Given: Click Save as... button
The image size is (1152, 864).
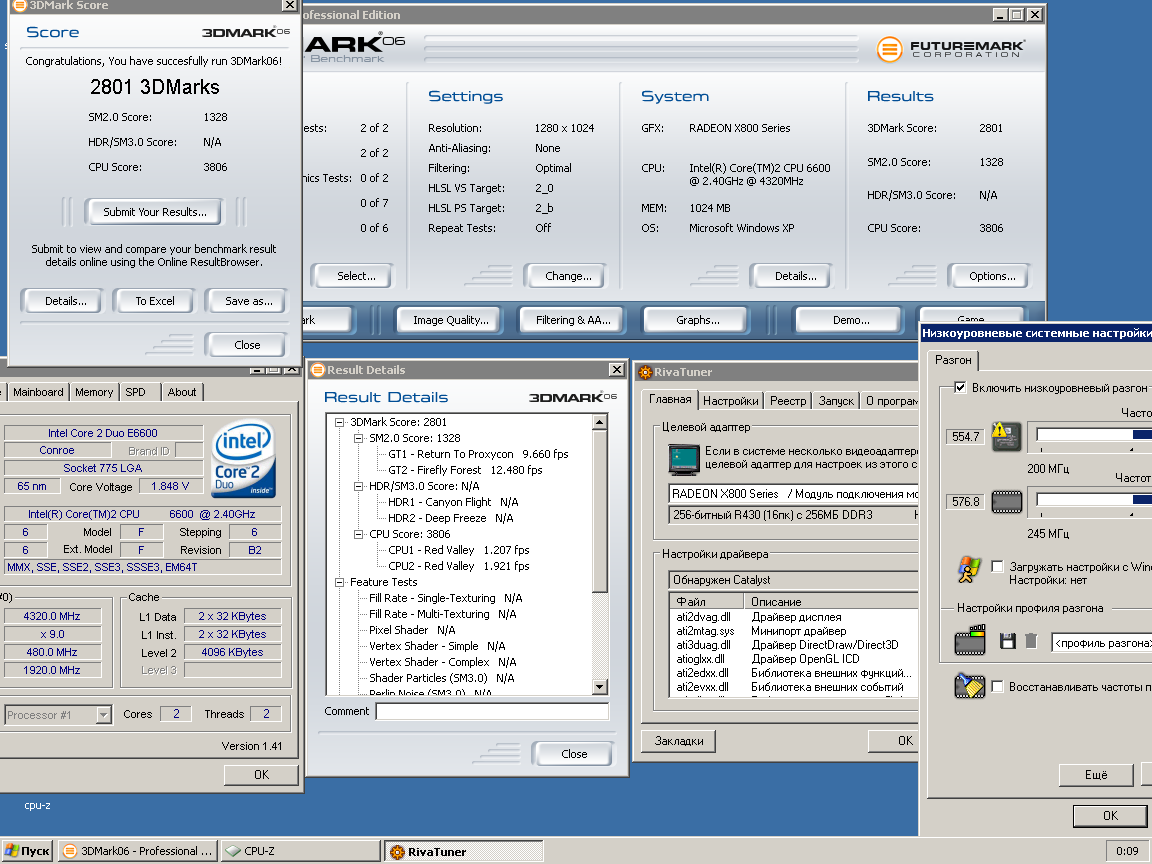Looking at the screenshot, I should click(x=248, y=301).
